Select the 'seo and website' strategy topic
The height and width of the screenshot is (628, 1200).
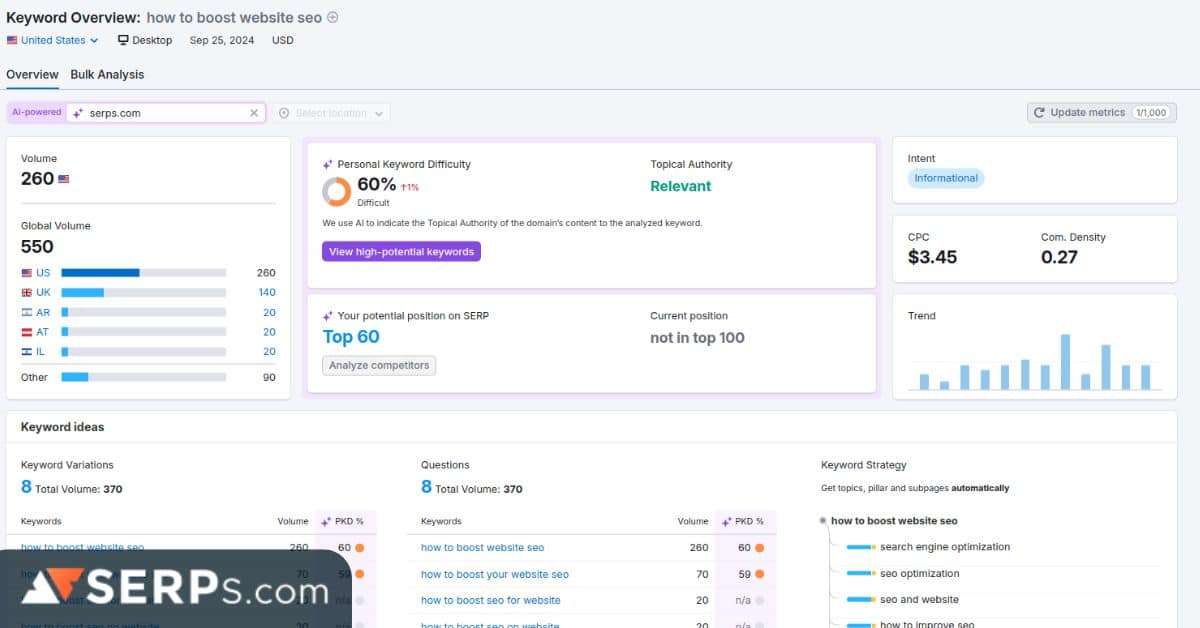pyautogui.click(x=919, y=600)
